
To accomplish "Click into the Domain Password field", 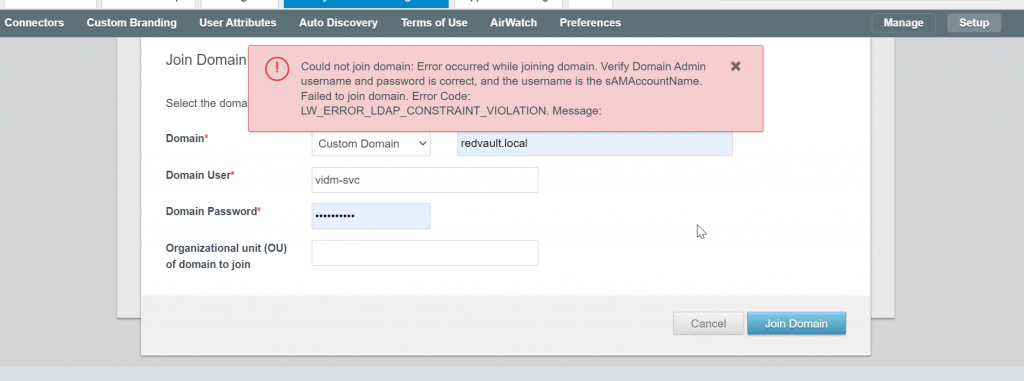I will tap(371, 216).
